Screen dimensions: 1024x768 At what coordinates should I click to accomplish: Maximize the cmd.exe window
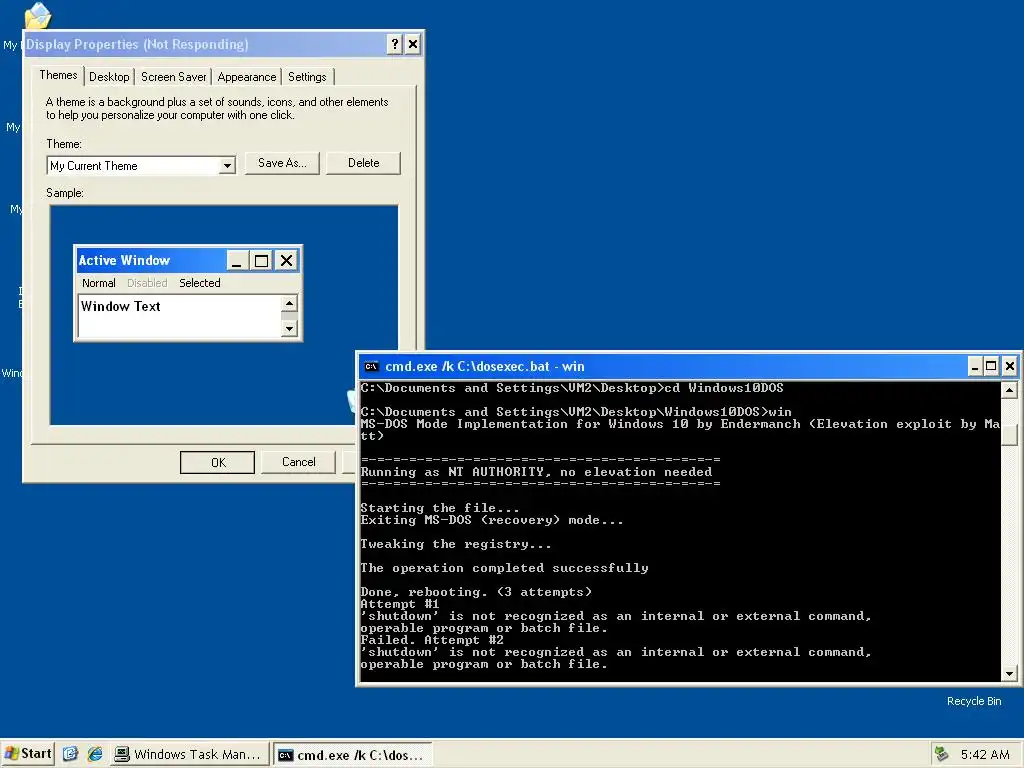coord(991,366)
